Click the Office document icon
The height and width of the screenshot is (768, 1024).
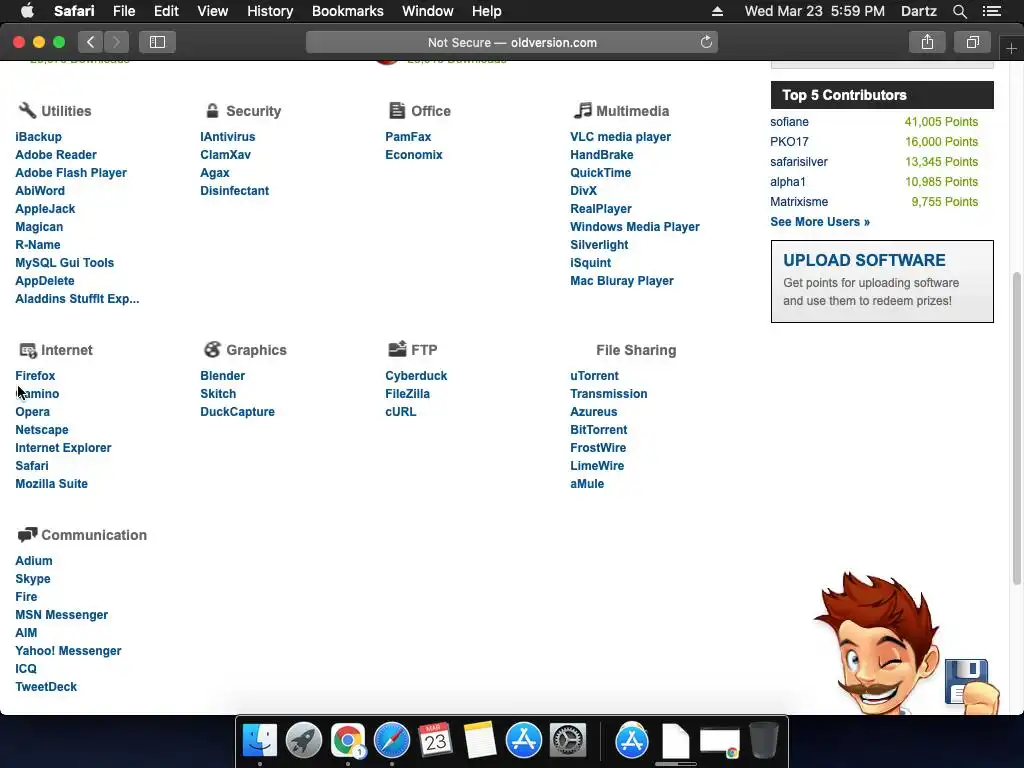pos(396,110)
